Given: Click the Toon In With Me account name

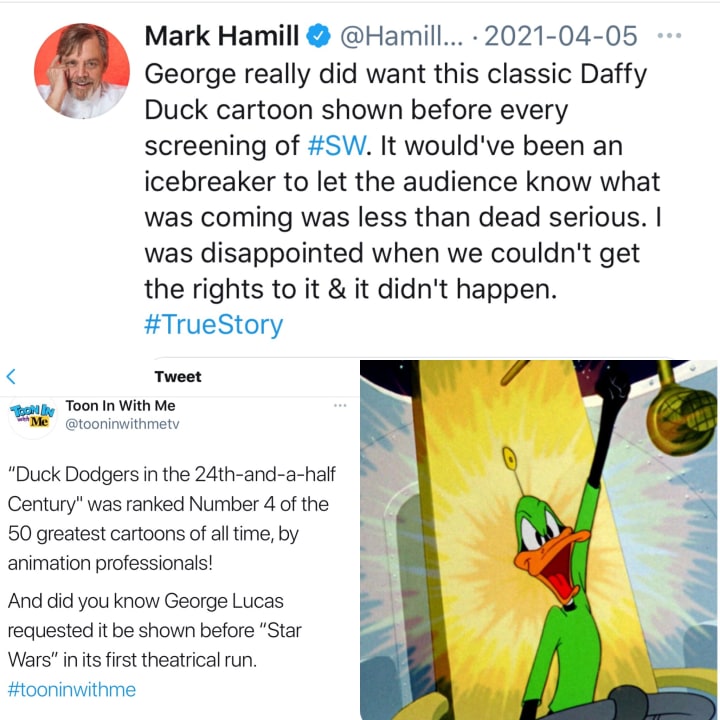Looking at the screenshot, I should [x=120, y=405].
